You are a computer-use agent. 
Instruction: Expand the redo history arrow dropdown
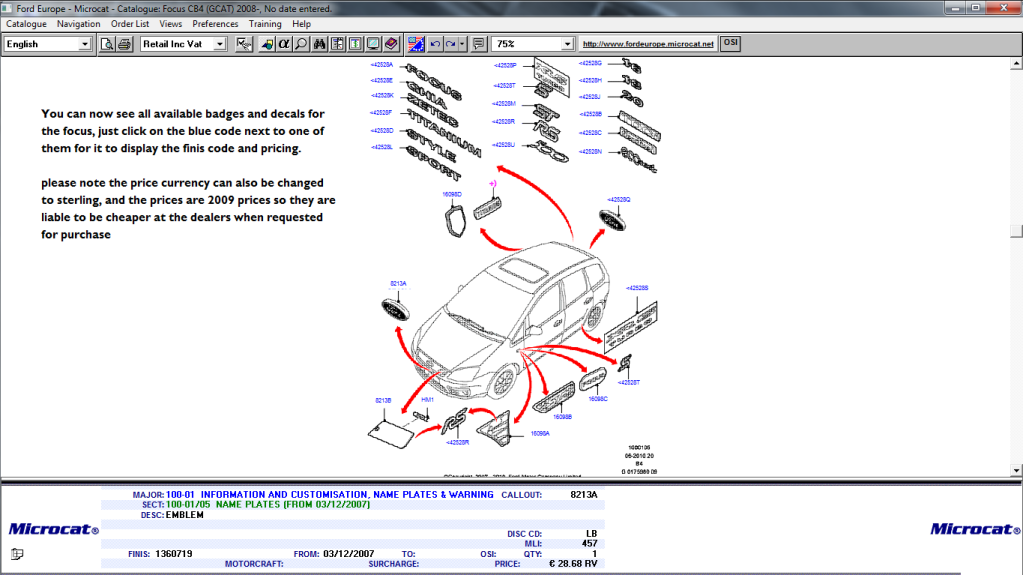(463, 44)
